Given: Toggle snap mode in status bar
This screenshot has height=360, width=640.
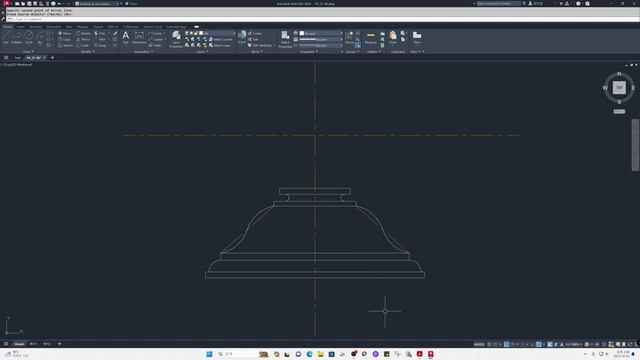Looking at the screenshot, I should pos(495,344).
